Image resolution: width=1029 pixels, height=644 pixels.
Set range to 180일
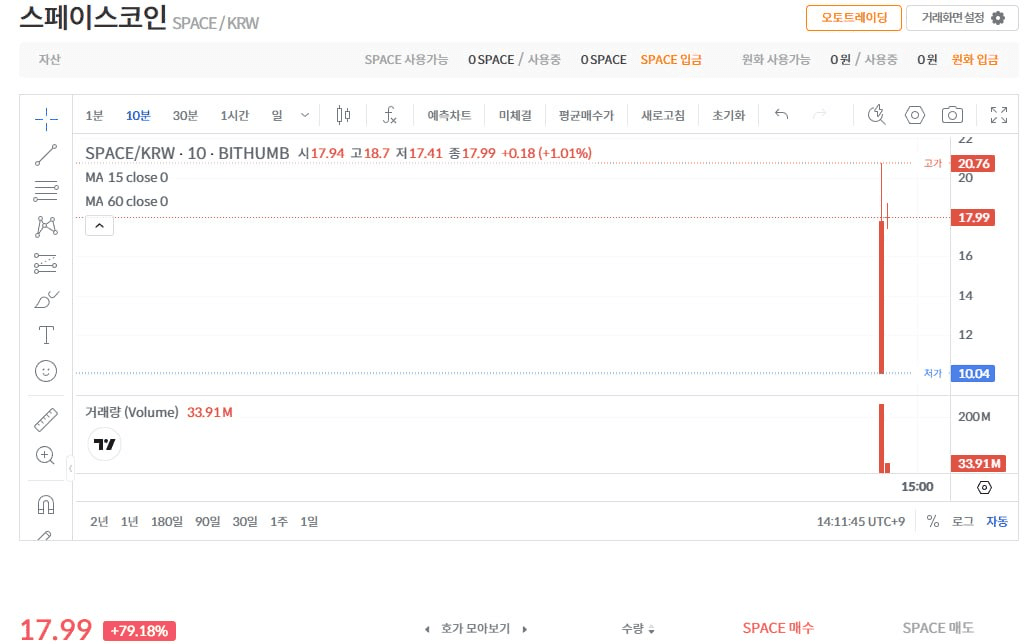pyautogui.click(x=167, y=521)
